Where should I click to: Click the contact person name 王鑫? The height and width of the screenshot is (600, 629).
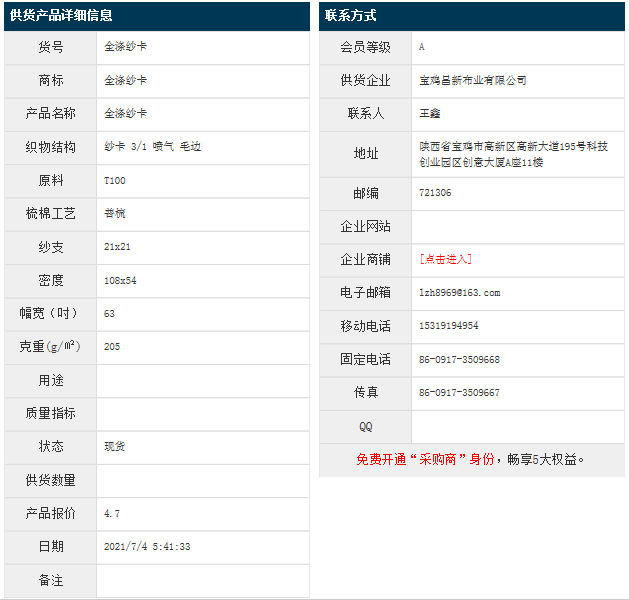[430, 114]
